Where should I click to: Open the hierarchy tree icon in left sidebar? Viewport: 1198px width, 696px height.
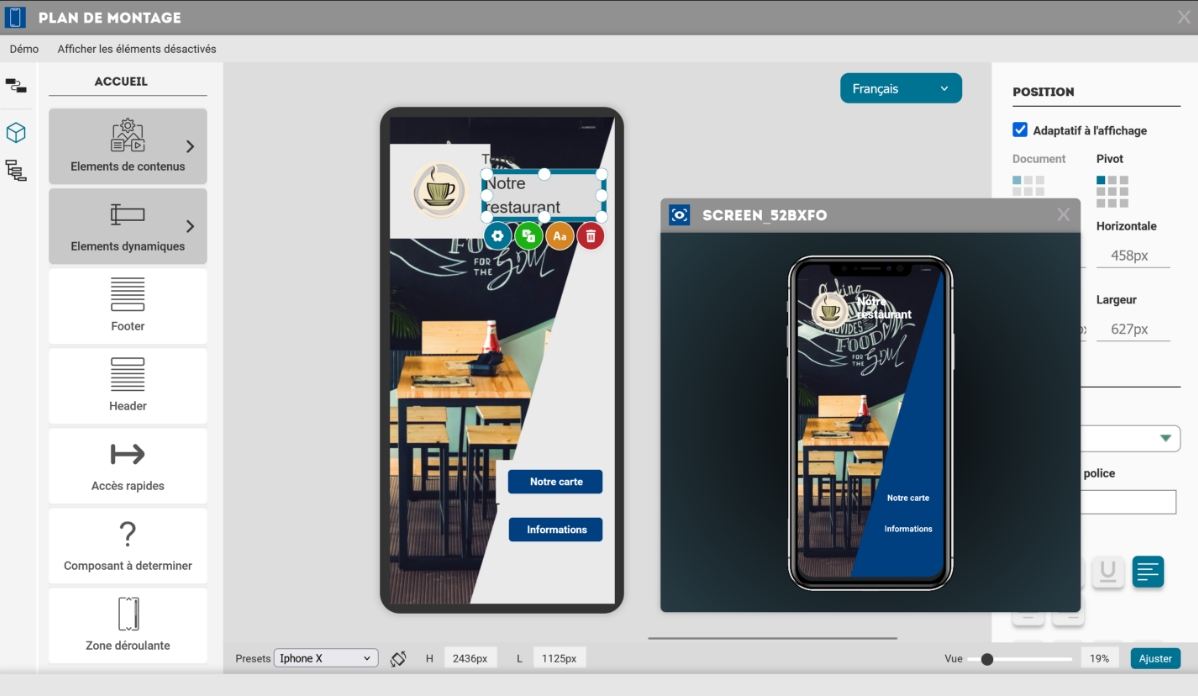pos(16,170)
